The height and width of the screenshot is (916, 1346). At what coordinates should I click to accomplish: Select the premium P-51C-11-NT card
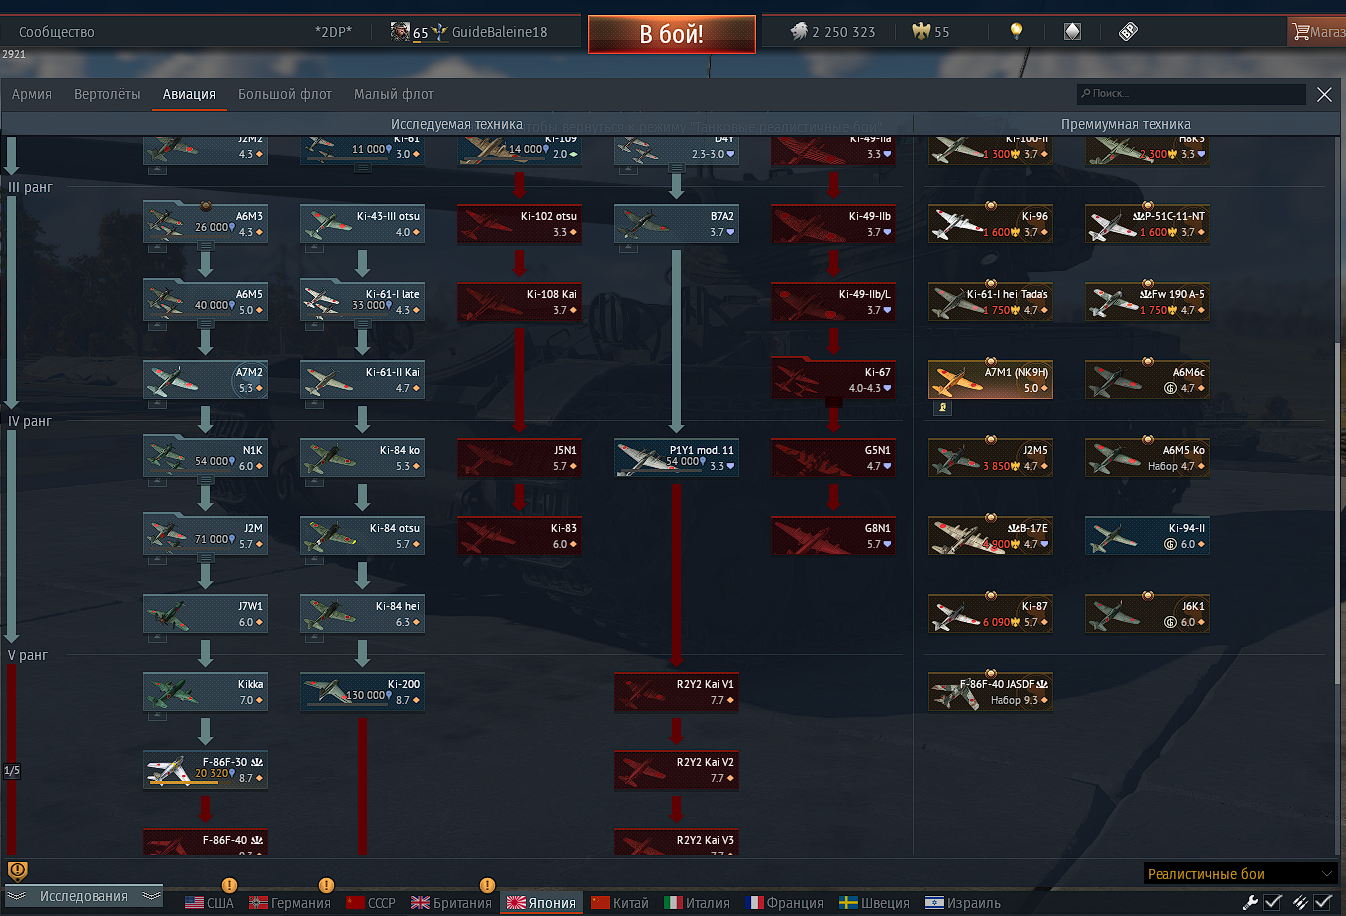pyautogui.click(x=1147, y=223)
